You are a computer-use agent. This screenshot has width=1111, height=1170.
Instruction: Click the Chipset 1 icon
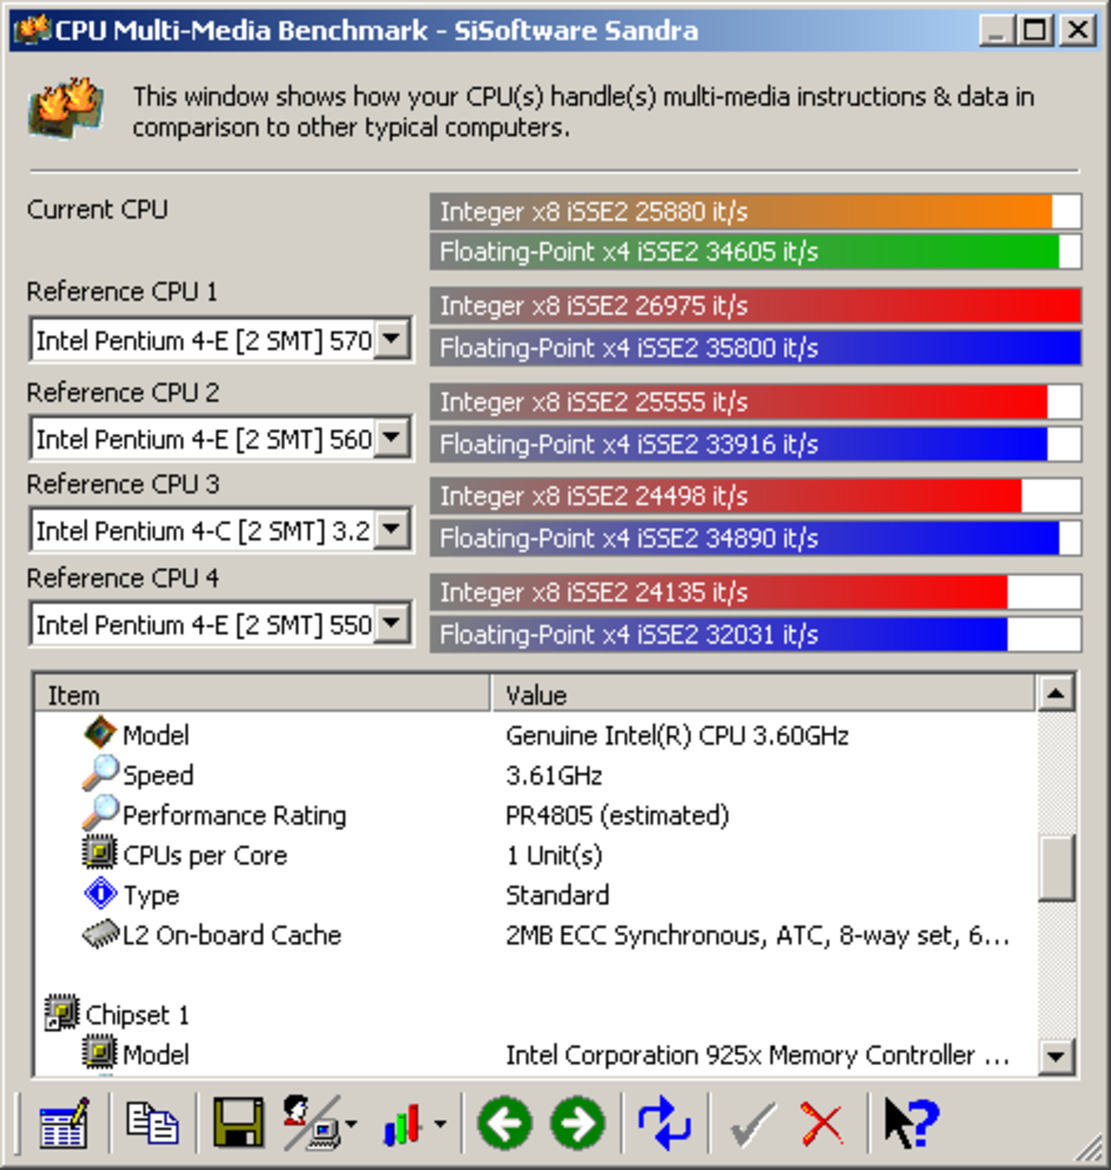point(62,1013)
